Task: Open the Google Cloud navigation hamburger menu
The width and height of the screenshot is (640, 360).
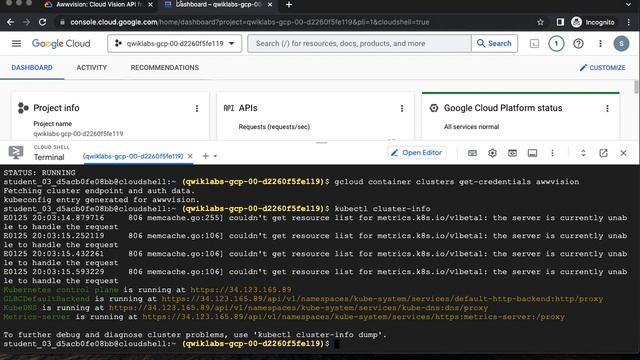Action: [16, 43]
